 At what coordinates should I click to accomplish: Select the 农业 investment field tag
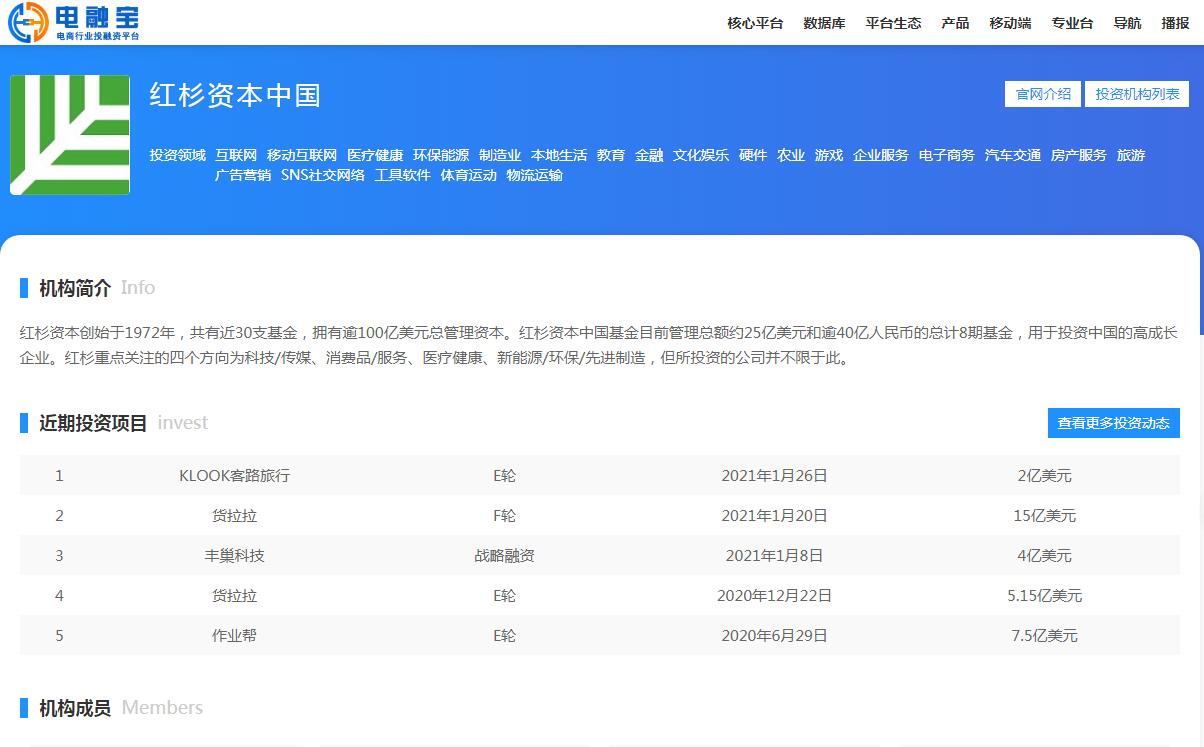pos(791,155)
